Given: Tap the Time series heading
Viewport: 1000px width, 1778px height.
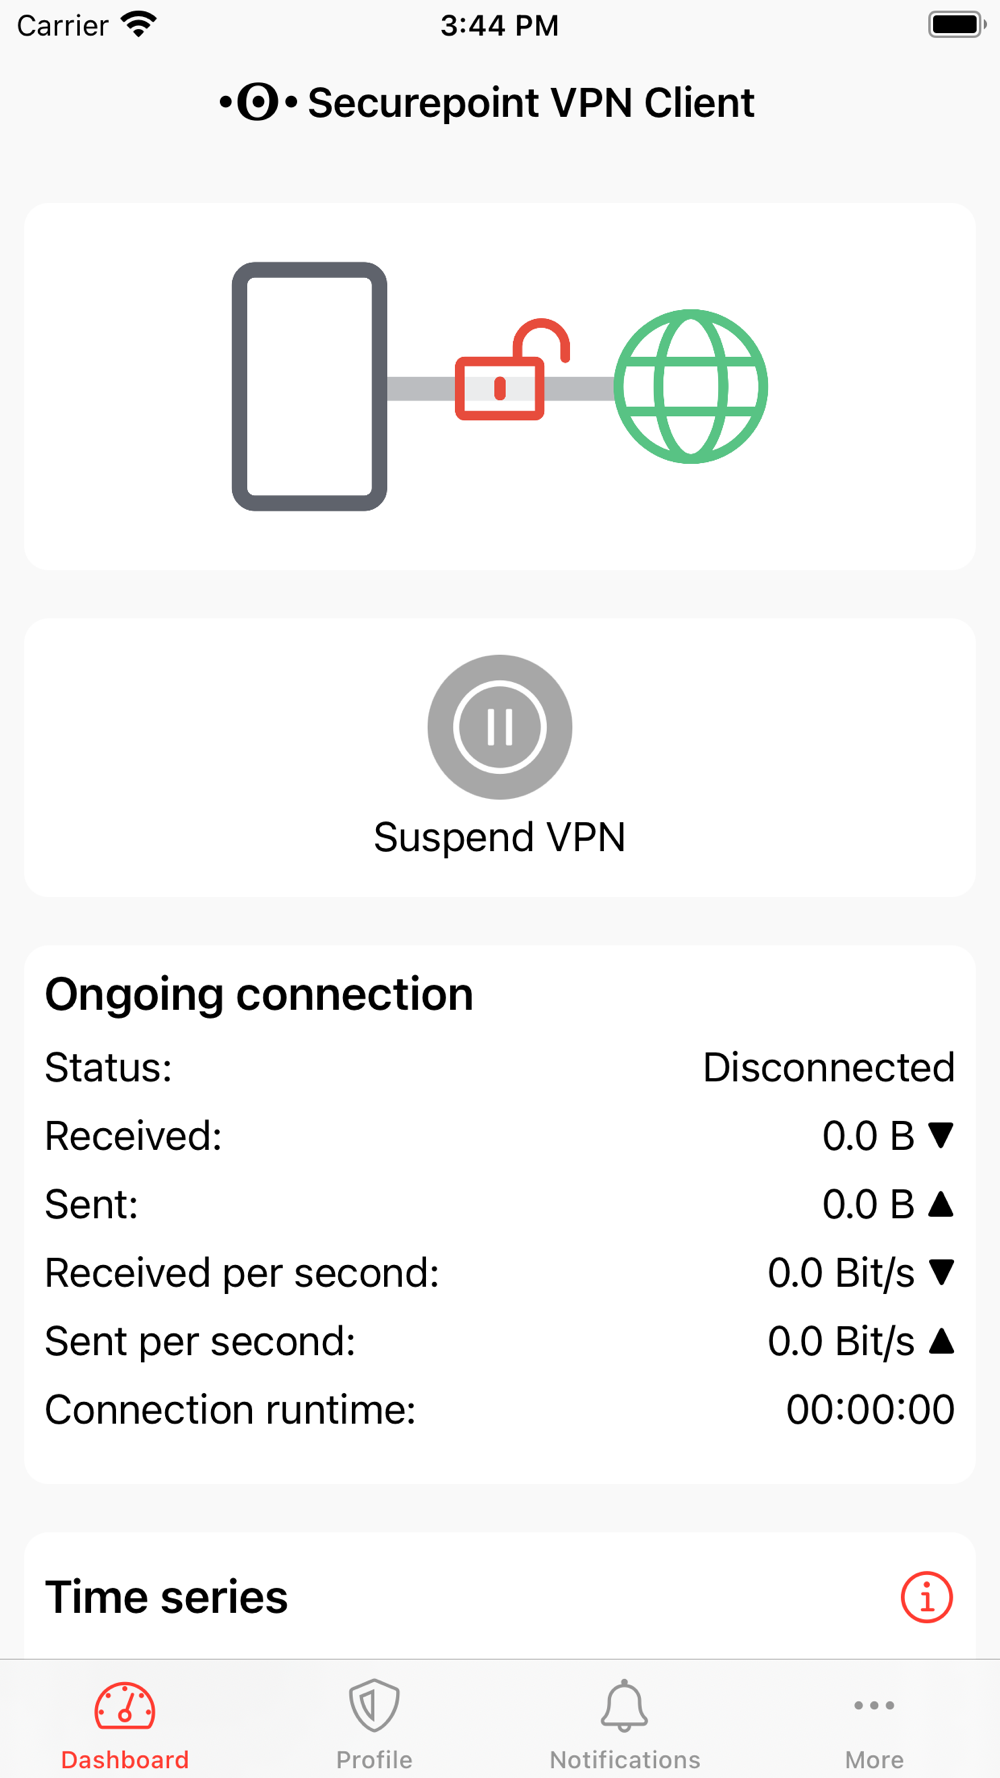Looking at the screenshot, I should coord(167,1597).
